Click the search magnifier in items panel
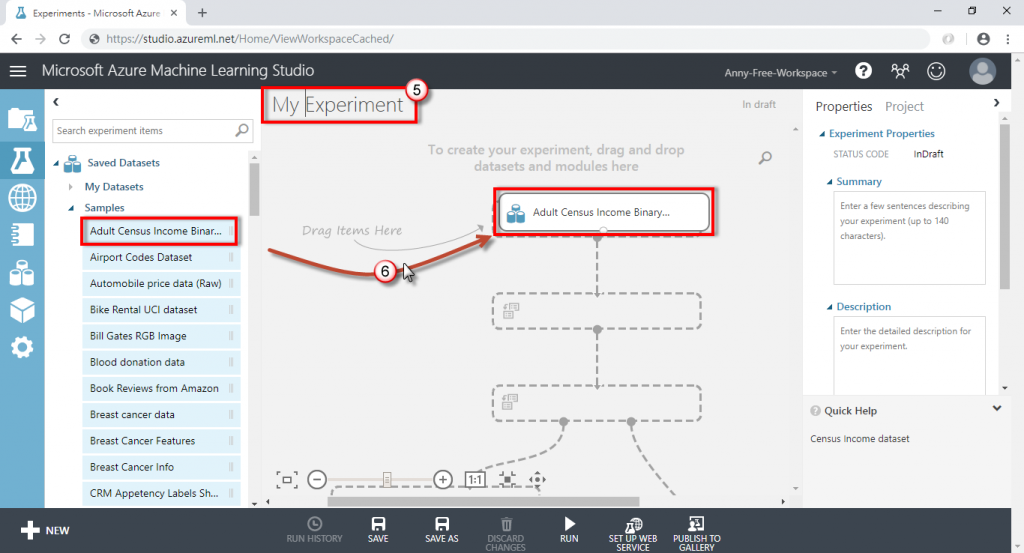The image size is (1024, 553). pos(242,131)
